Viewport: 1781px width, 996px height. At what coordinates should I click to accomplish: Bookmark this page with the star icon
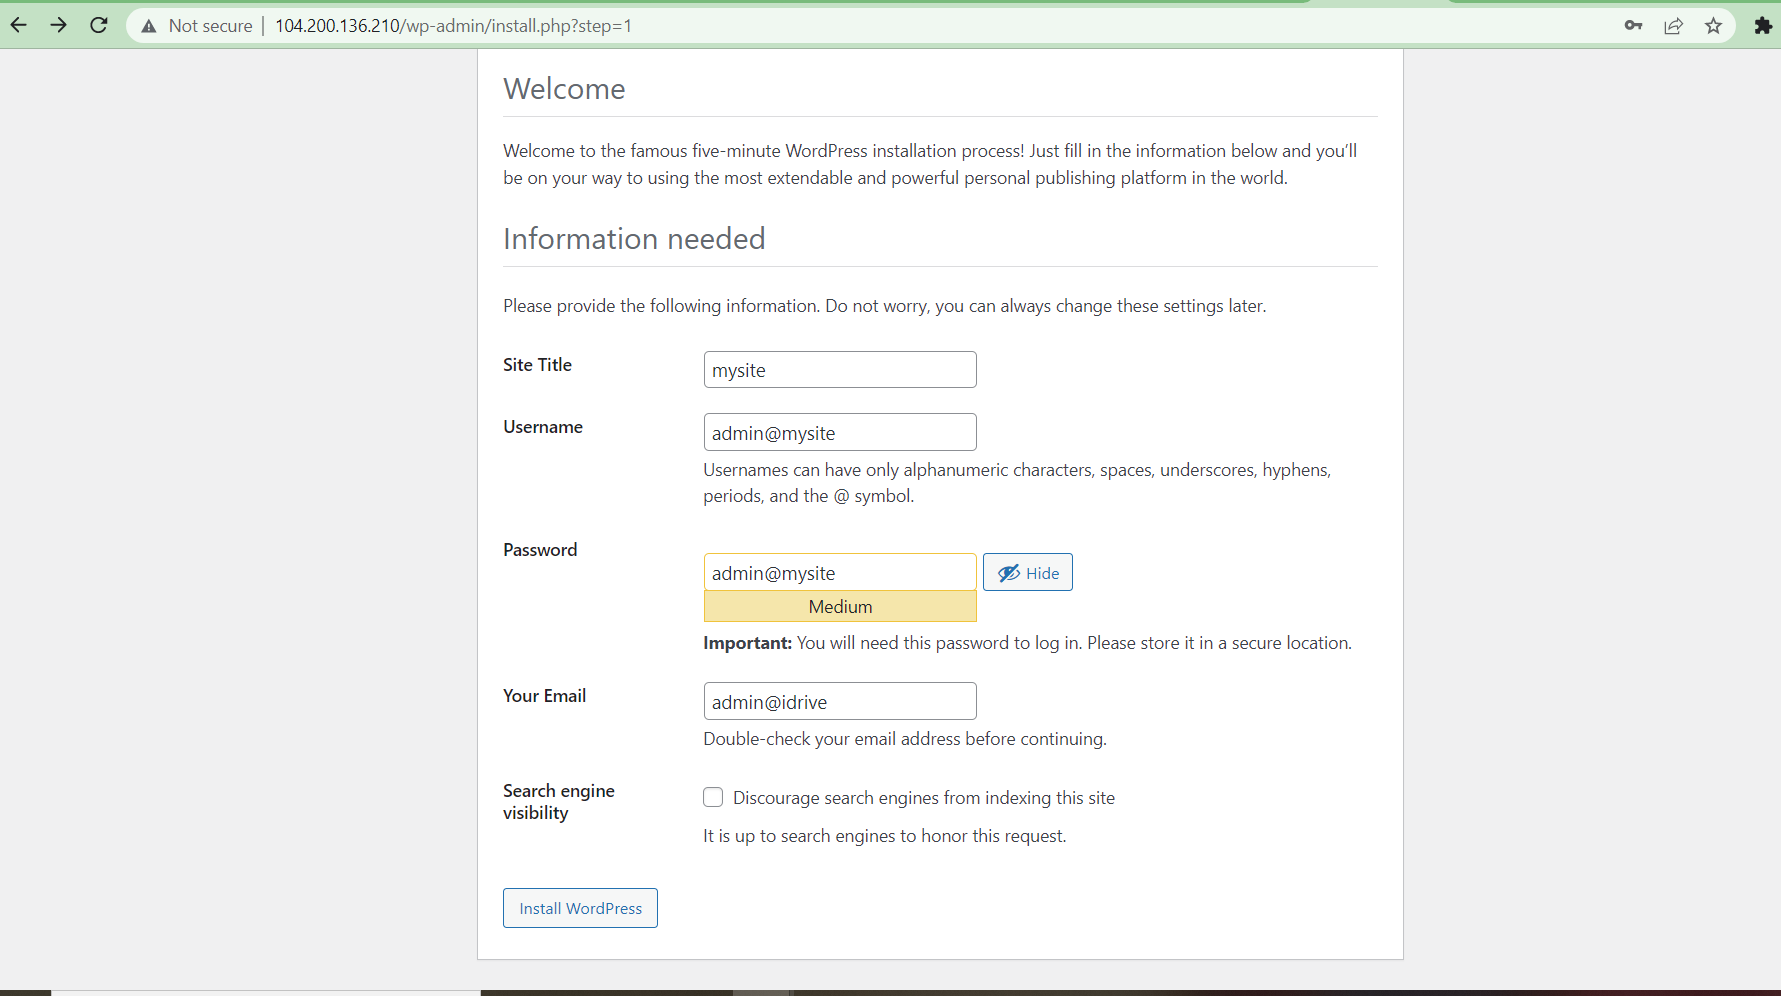coord(1713,26)
